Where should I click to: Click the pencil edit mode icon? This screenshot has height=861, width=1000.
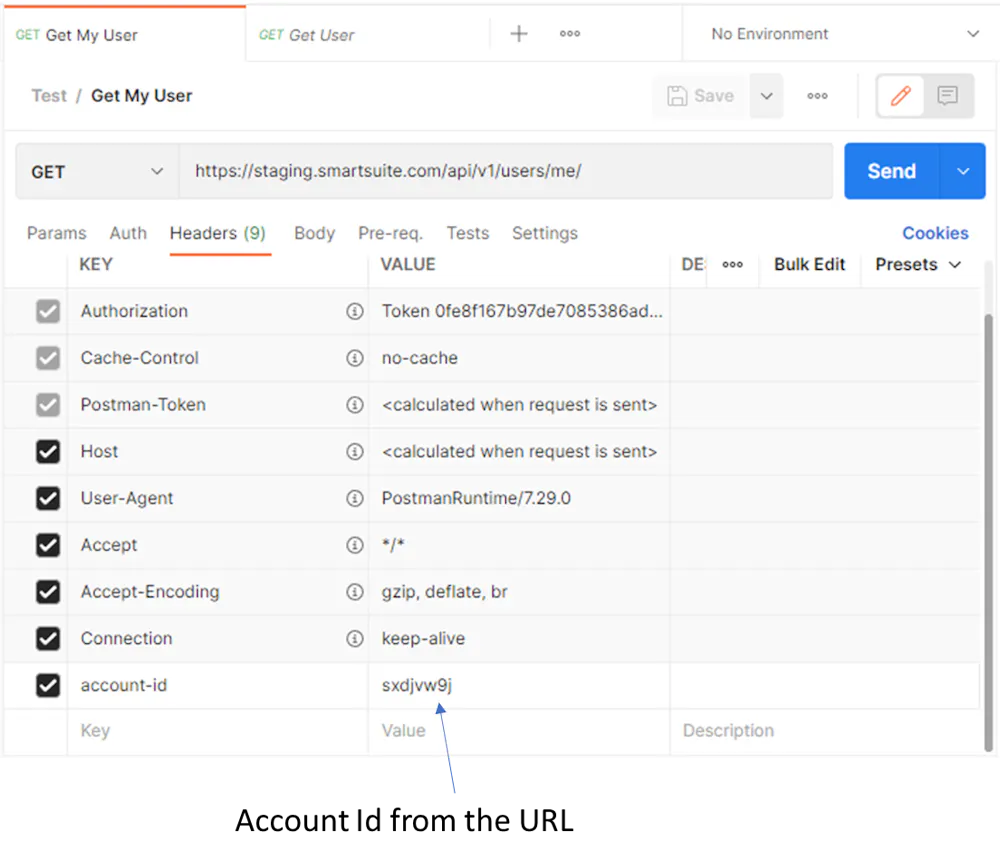click(901, 96)
